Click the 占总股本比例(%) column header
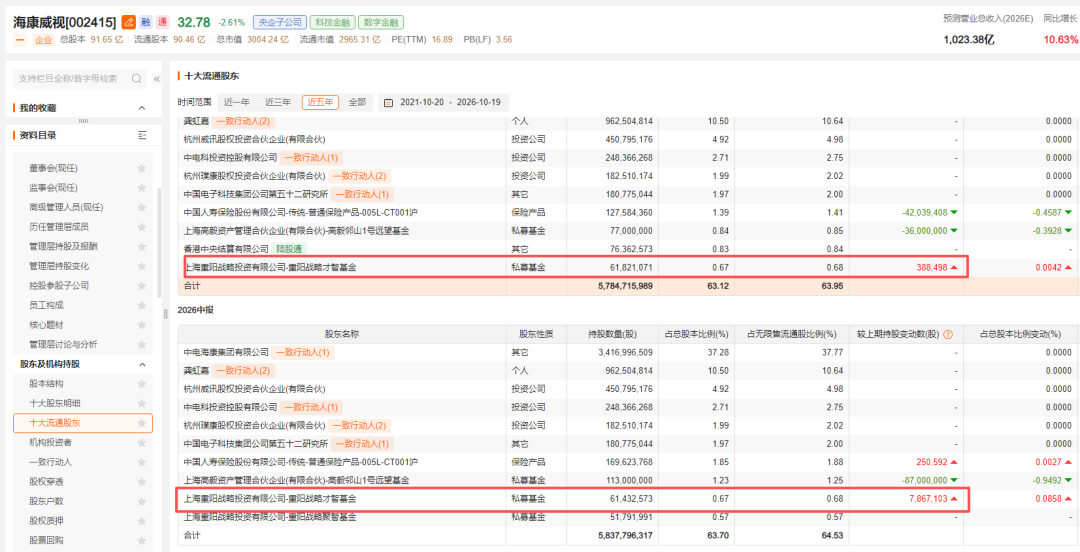The height and width of the screenshot is (552, 1080). point(696,334)
